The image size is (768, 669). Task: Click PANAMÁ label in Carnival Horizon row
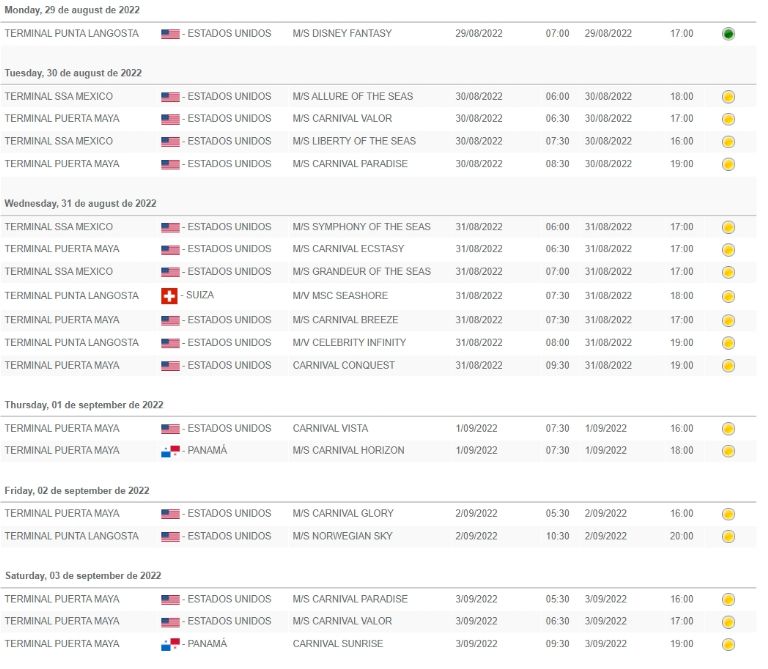click(x=207, y=450)
